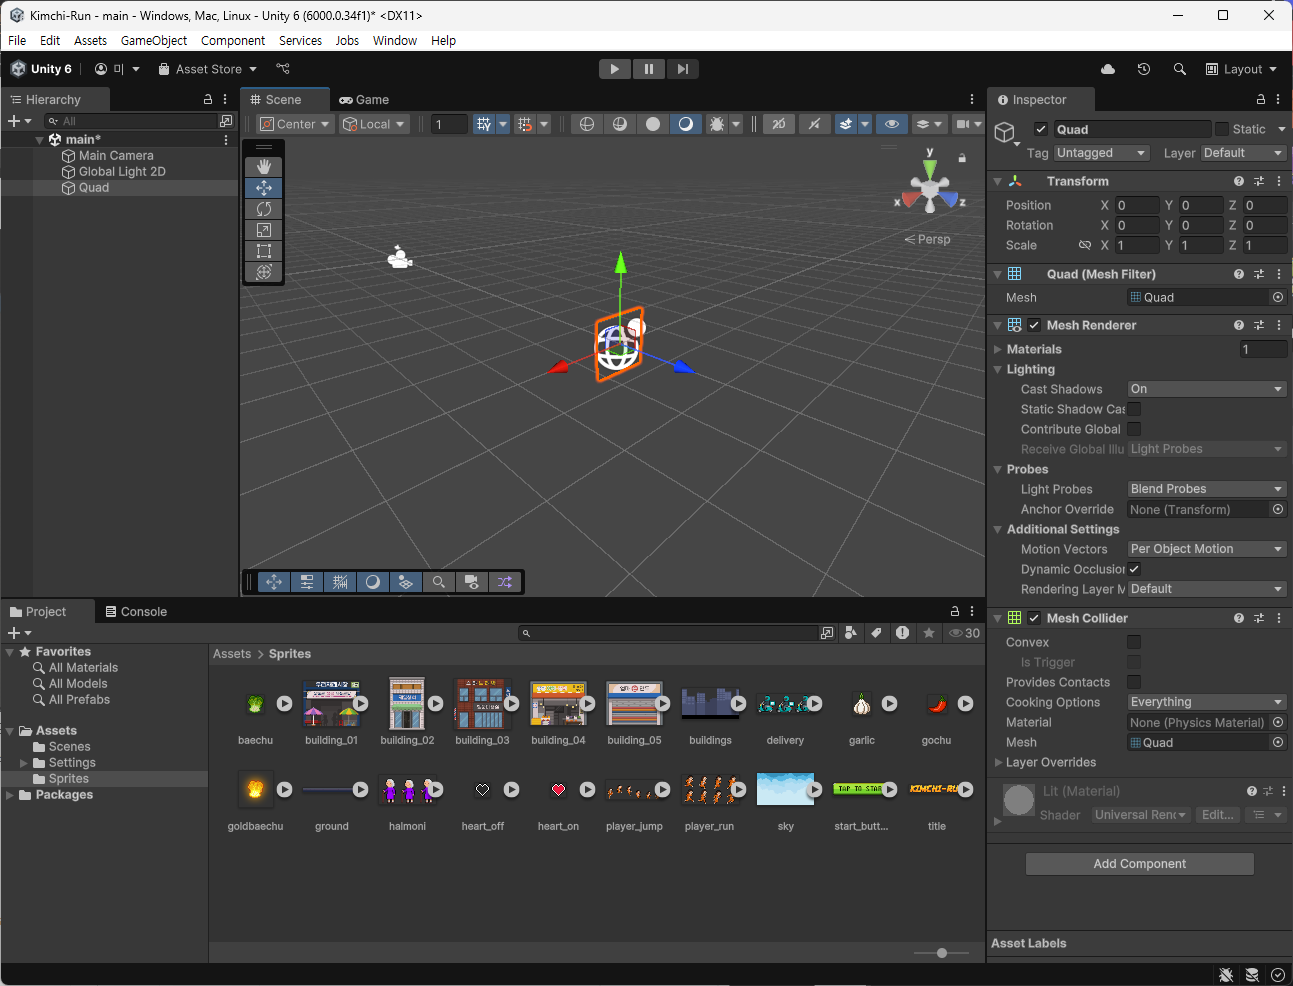
Task: Expand Layer Overrides section
Action: [998, 762]
